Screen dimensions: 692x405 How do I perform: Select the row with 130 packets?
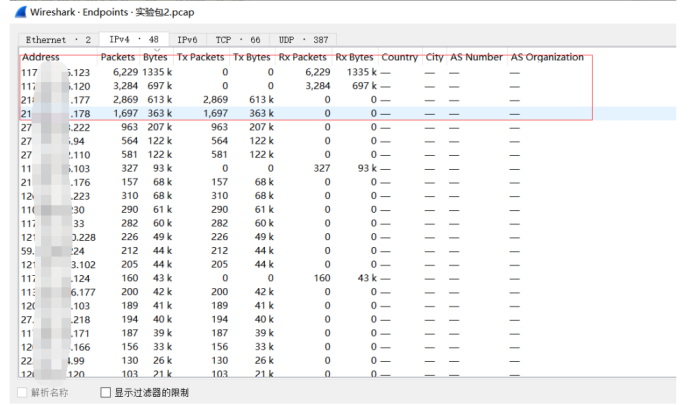tap(348, 360)
